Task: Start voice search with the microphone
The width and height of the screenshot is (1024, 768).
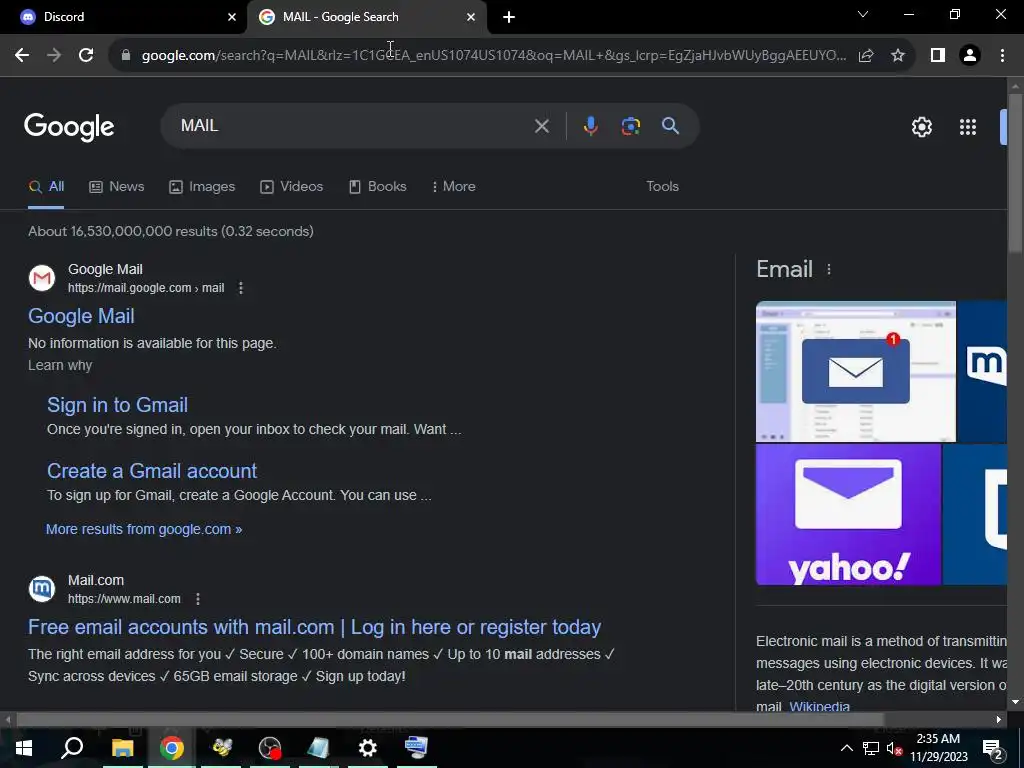Action: [590, 126]
